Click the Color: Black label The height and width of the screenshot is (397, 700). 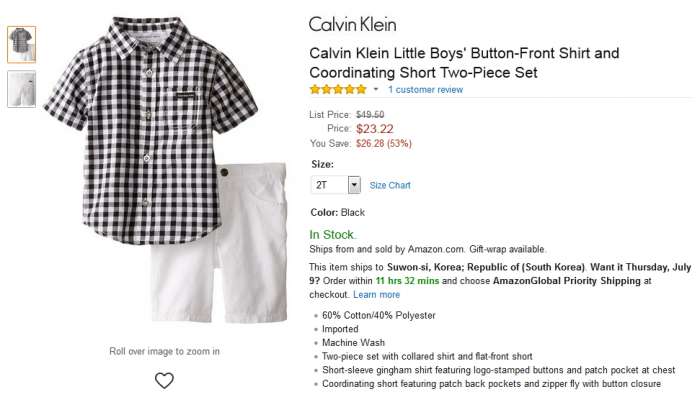tap(338, 213)
